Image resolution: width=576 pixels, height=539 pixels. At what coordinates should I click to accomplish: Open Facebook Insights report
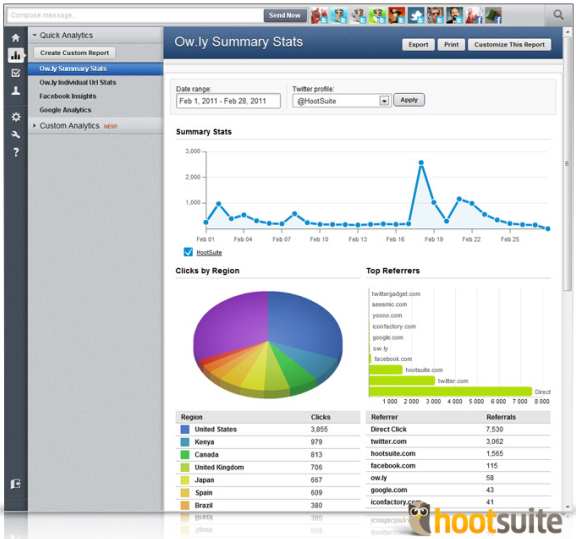pos(68,96)
